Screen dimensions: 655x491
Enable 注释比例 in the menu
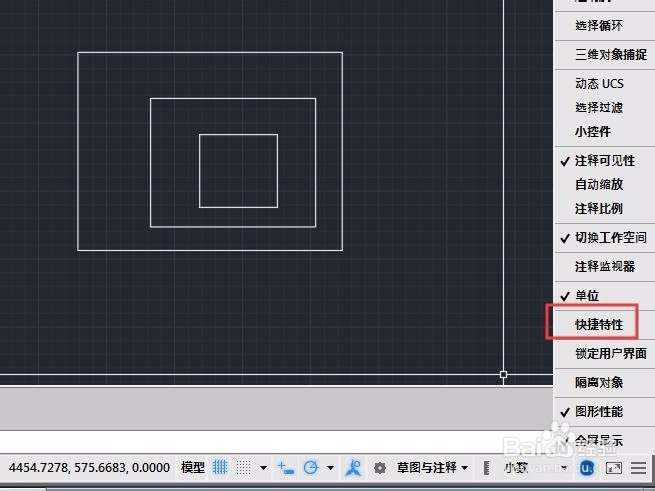(x=604, y=208)
